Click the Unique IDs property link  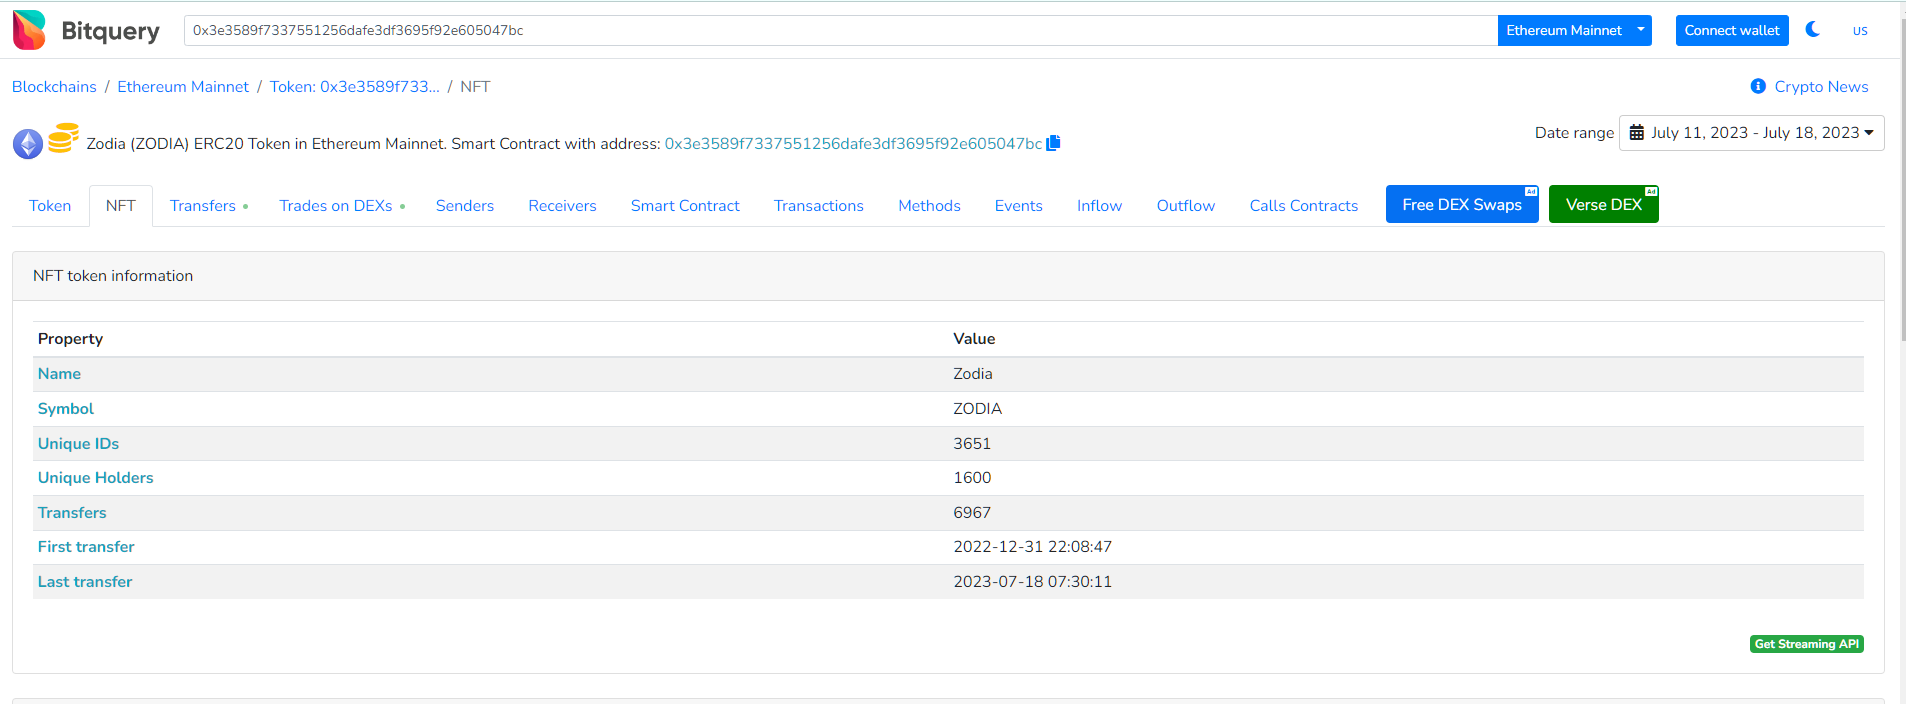[78, 444]
